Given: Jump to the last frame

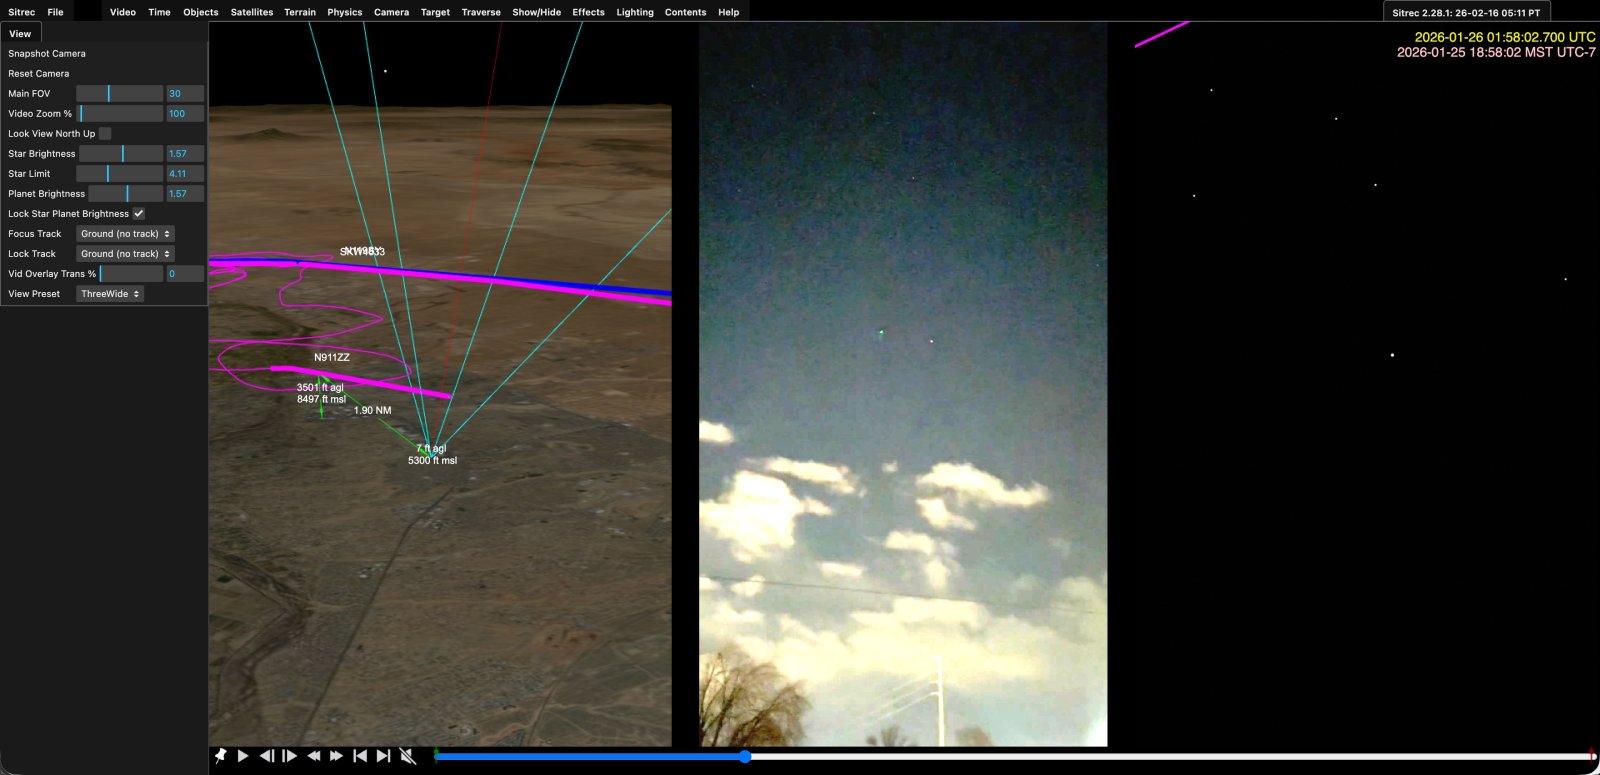Looking at the screenshot, I should click(383, 756).
